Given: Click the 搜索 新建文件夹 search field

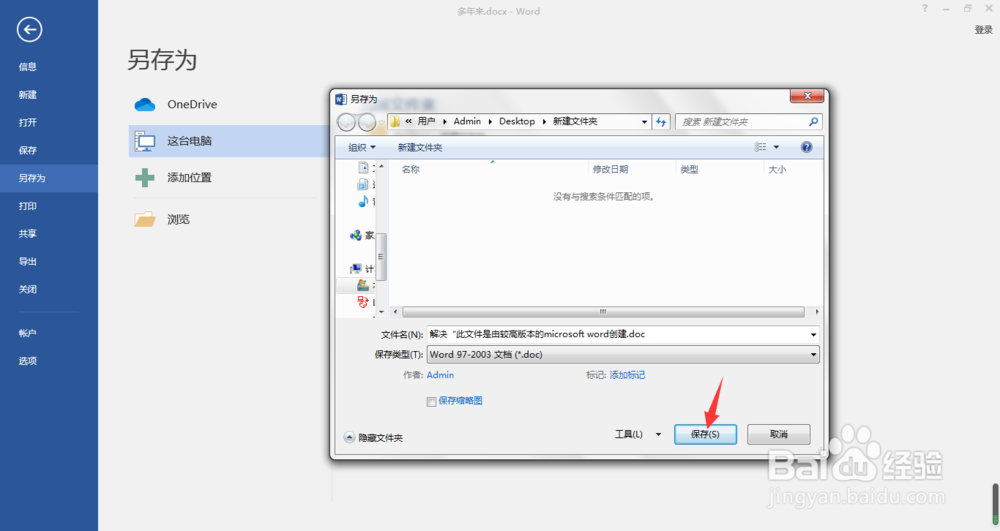Looking at the screenshot, I should pyautogui.click(x=741, y=122).
